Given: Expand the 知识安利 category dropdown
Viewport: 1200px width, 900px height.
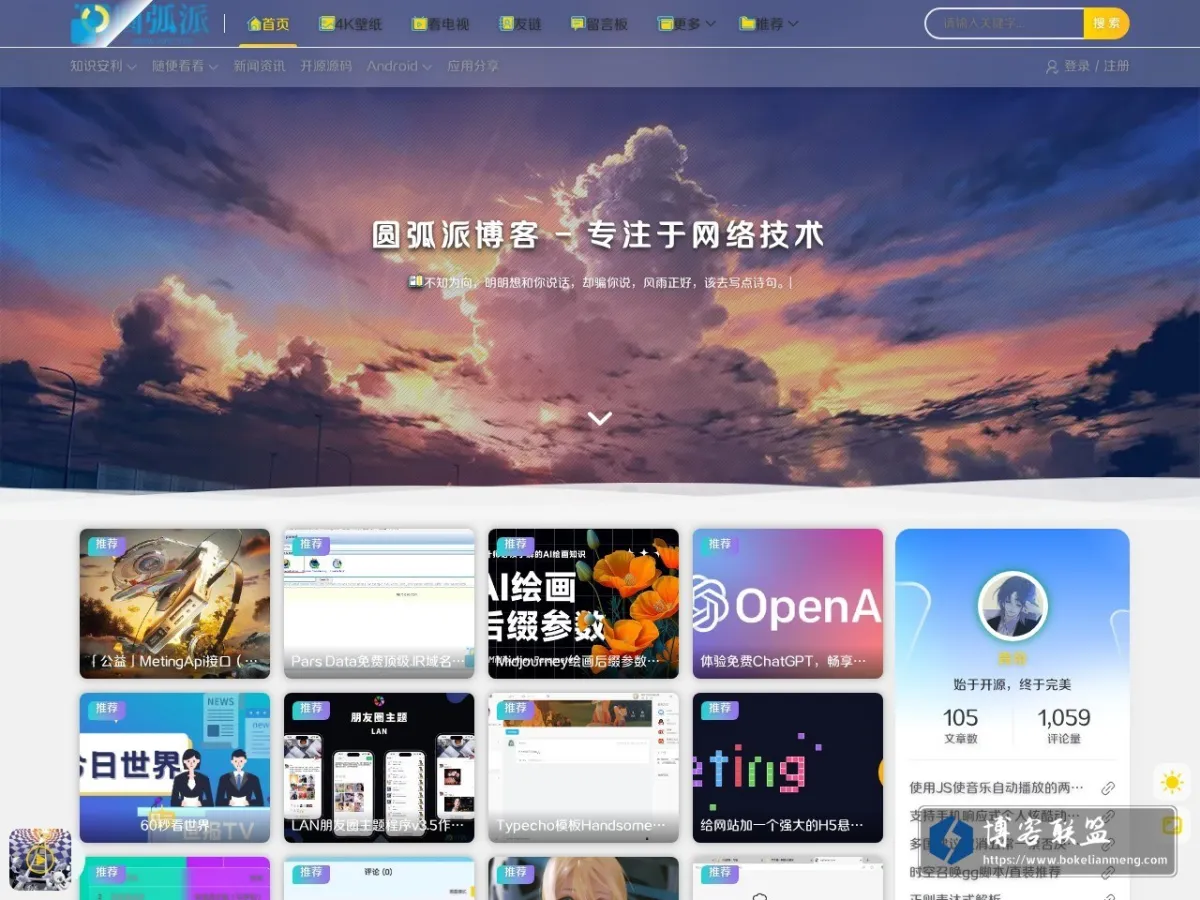Looking at the screenshot, I should [x=103, y=66].
